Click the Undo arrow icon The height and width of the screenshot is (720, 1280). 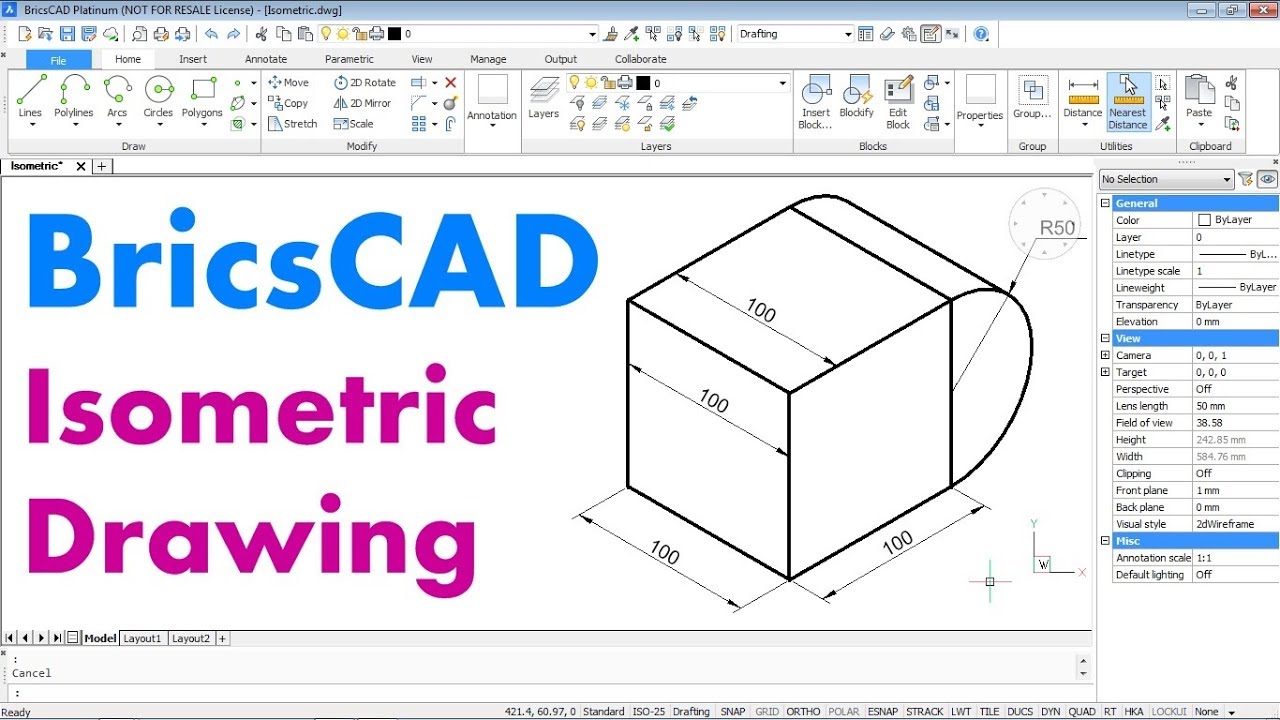(211, 34)
